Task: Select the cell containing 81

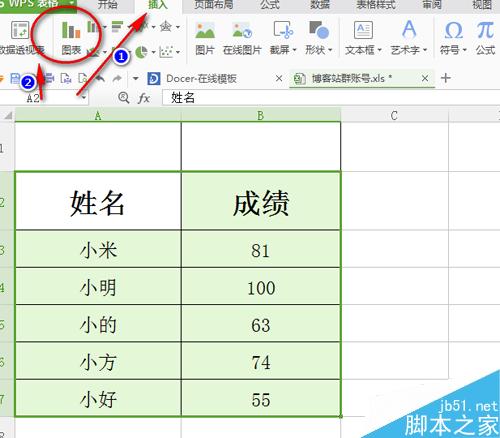Action: point(261,249)
